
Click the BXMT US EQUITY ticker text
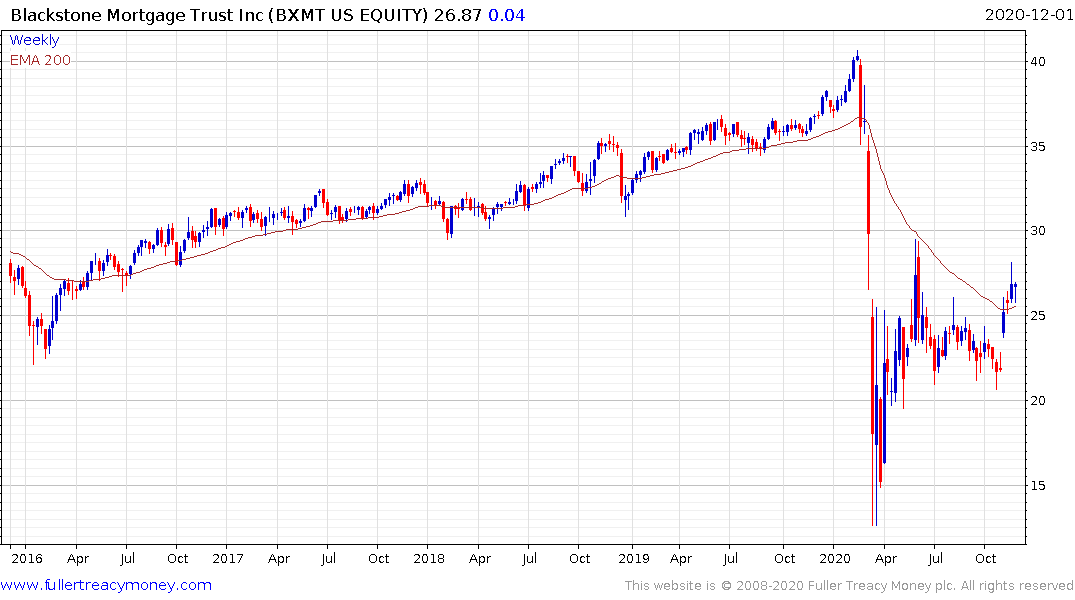[349, 15]
